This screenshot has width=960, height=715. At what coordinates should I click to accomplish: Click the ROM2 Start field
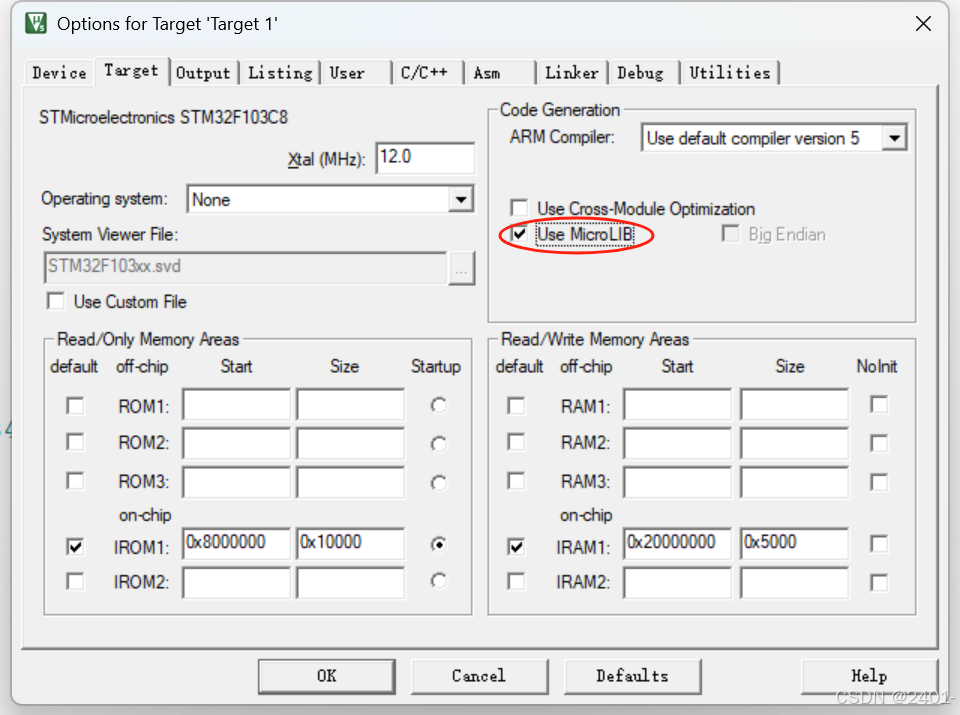[x=236, y=443]
